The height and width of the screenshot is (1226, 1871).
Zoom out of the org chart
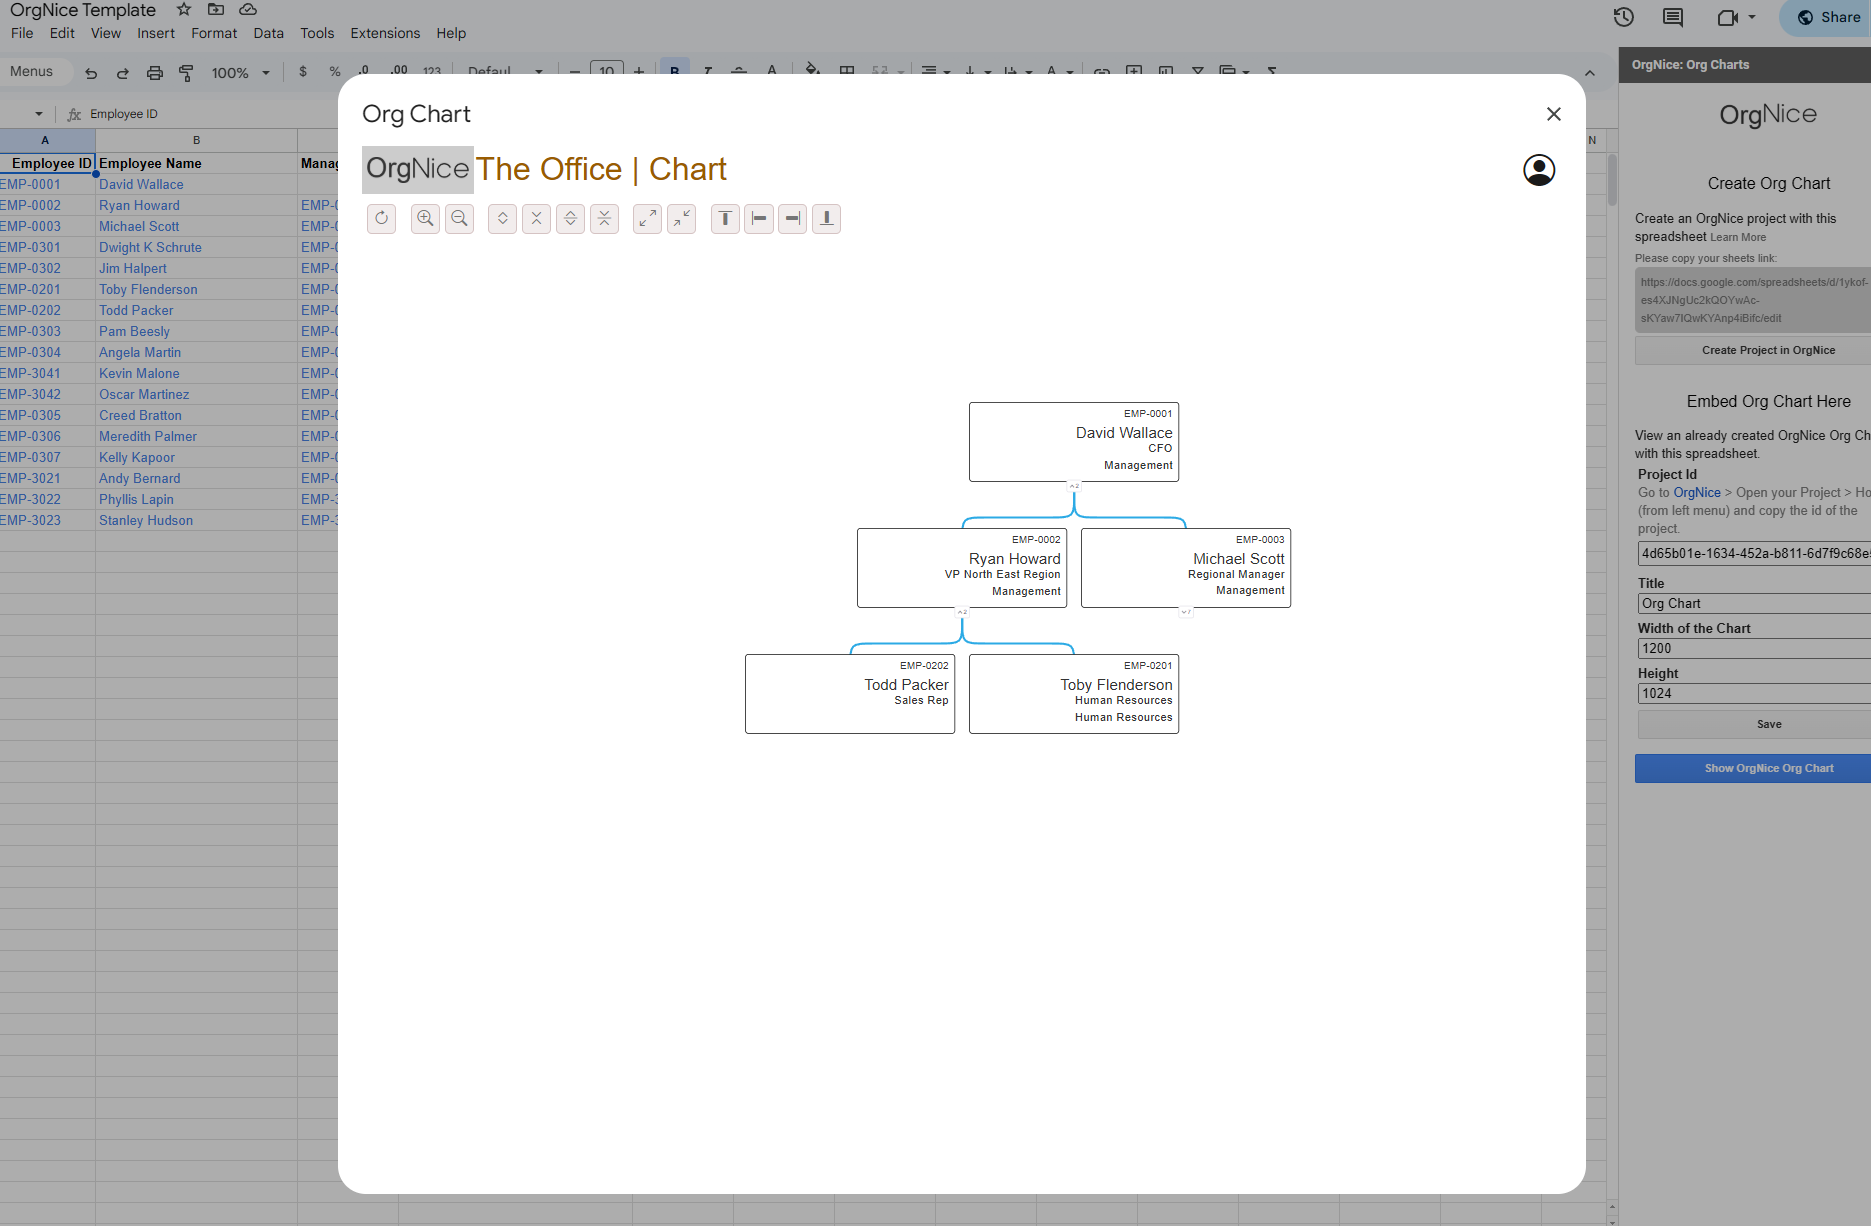(459, 218)
